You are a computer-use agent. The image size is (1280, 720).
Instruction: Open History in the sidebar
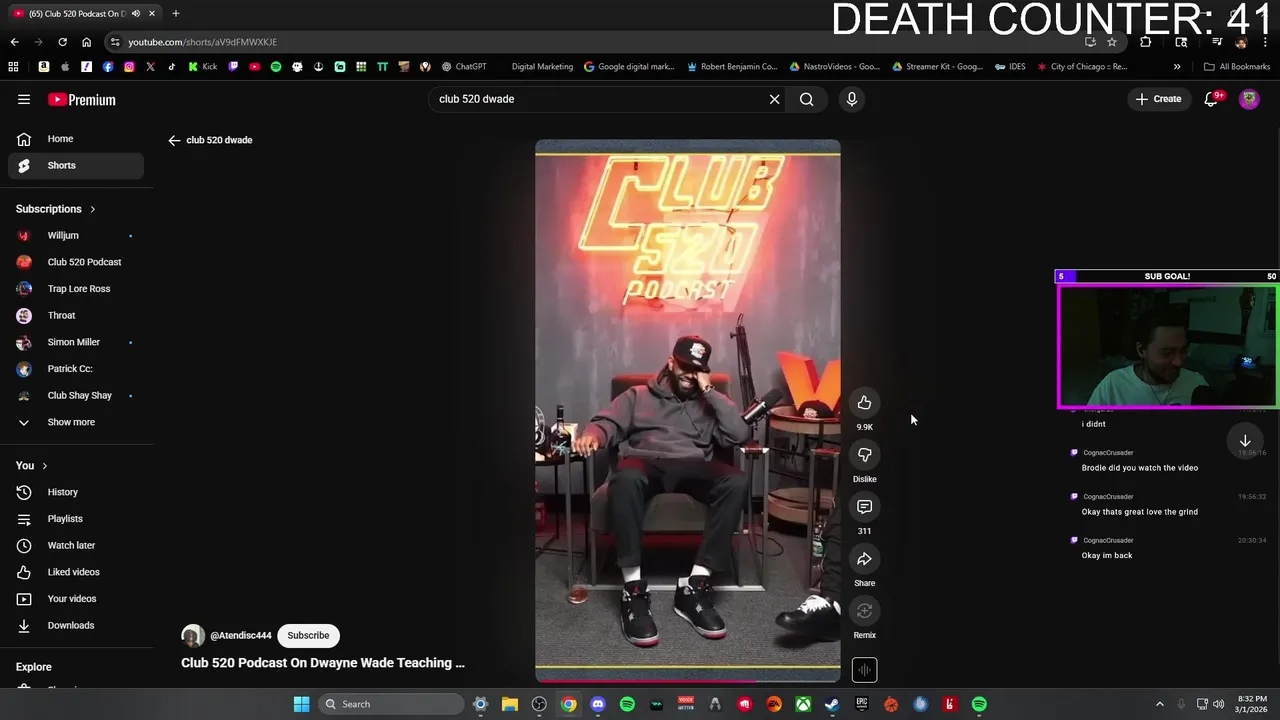(x=76, y=492)
